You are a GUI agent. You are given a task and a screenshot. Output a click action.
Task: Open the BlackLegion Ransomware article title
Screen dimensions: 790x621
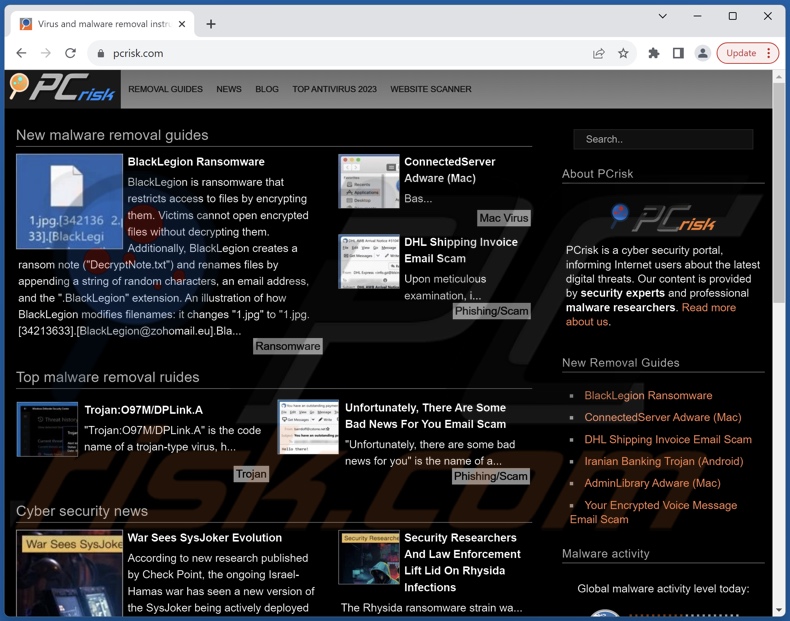coord(196,162)
